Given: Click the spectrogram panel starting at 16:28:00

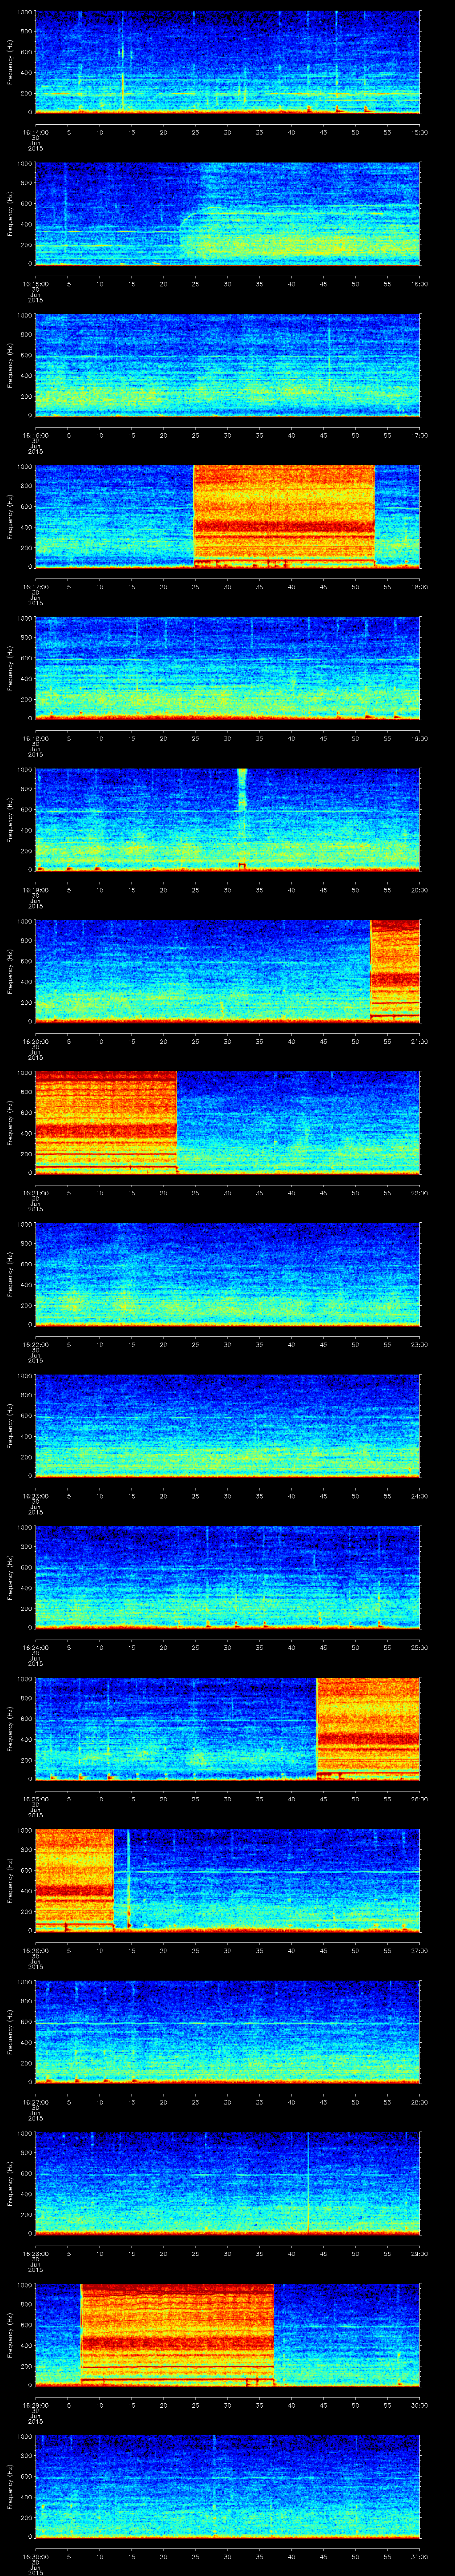Looking at the screenshot, I should (x=227, y=2184).
